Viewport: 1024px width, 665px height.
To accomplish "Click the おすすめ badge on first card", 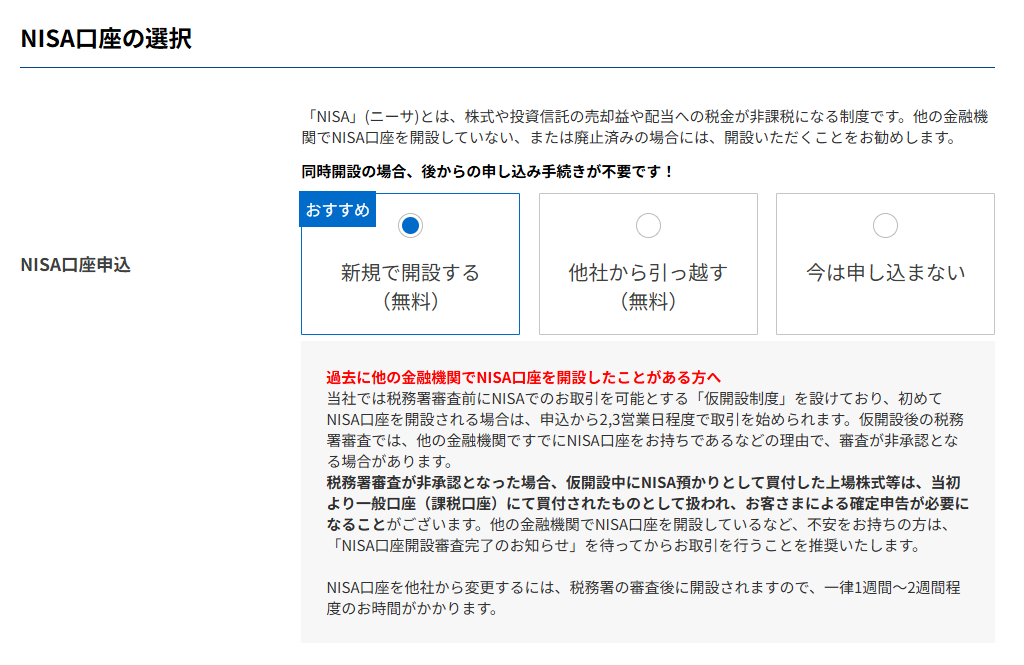I will (x=338, y=210).
